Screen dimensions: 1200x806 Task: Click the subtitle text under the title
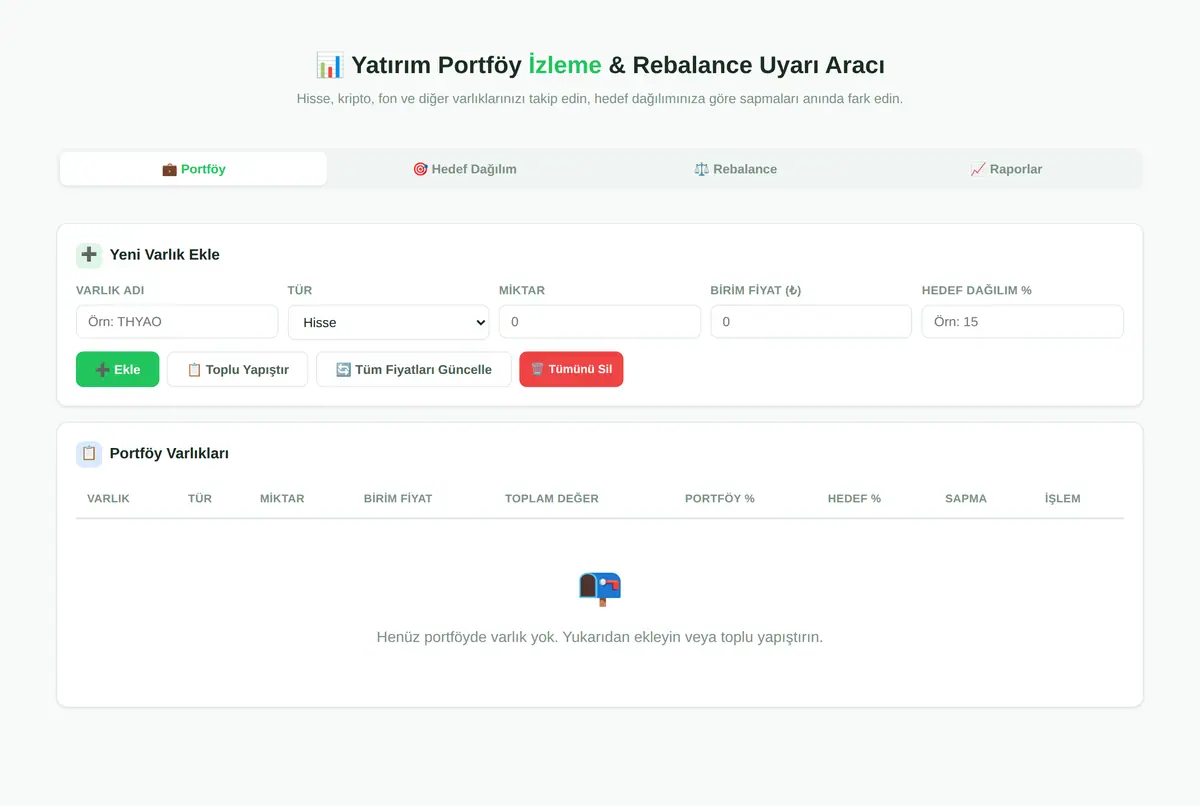[x=600, y=99]
